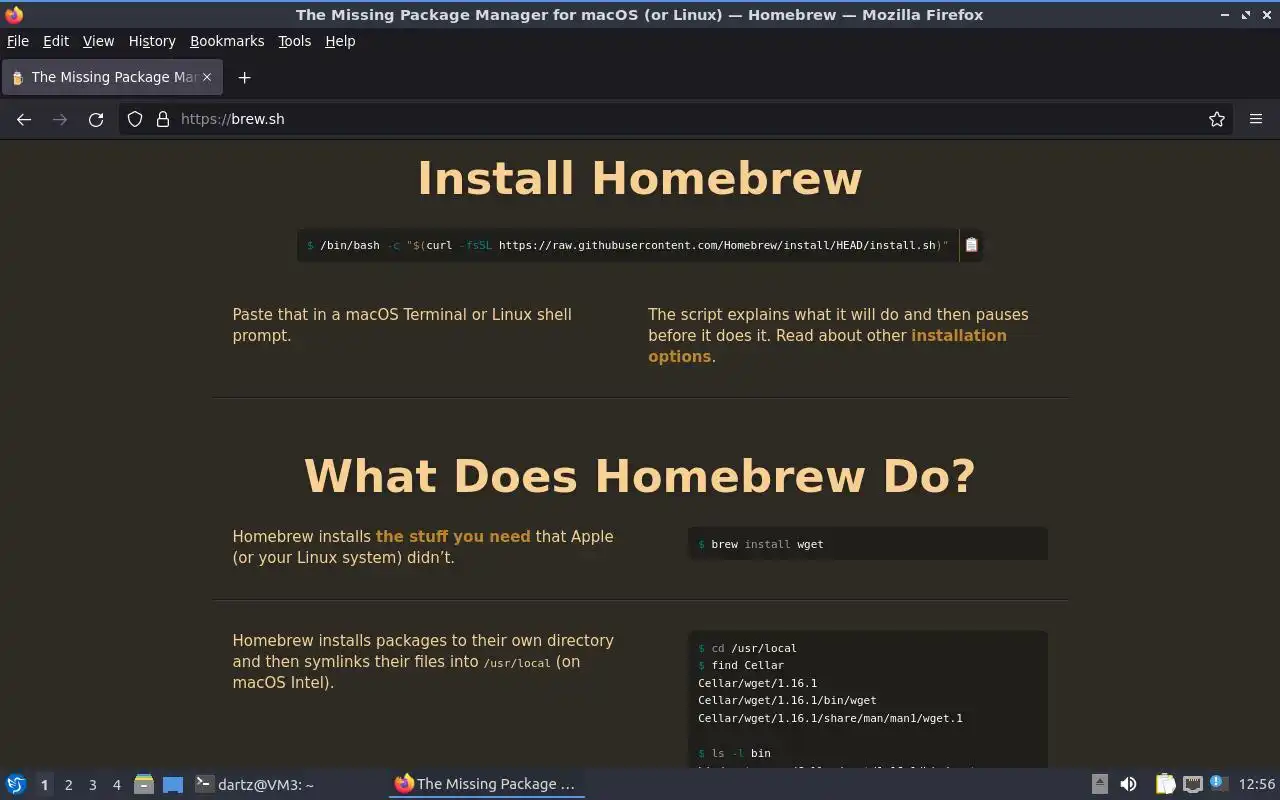Select Firefox taskbar window entry
Image resolution: width=1280 pixels, height=800 pixels.
486,784
